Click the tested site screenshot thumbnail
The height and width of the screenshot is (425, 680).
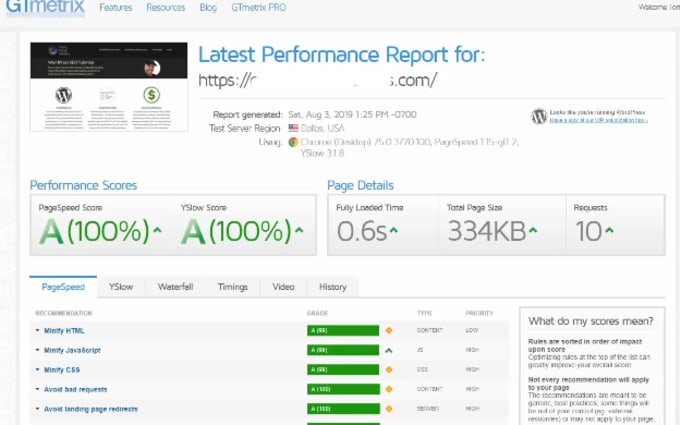click(x=109, y=86)
